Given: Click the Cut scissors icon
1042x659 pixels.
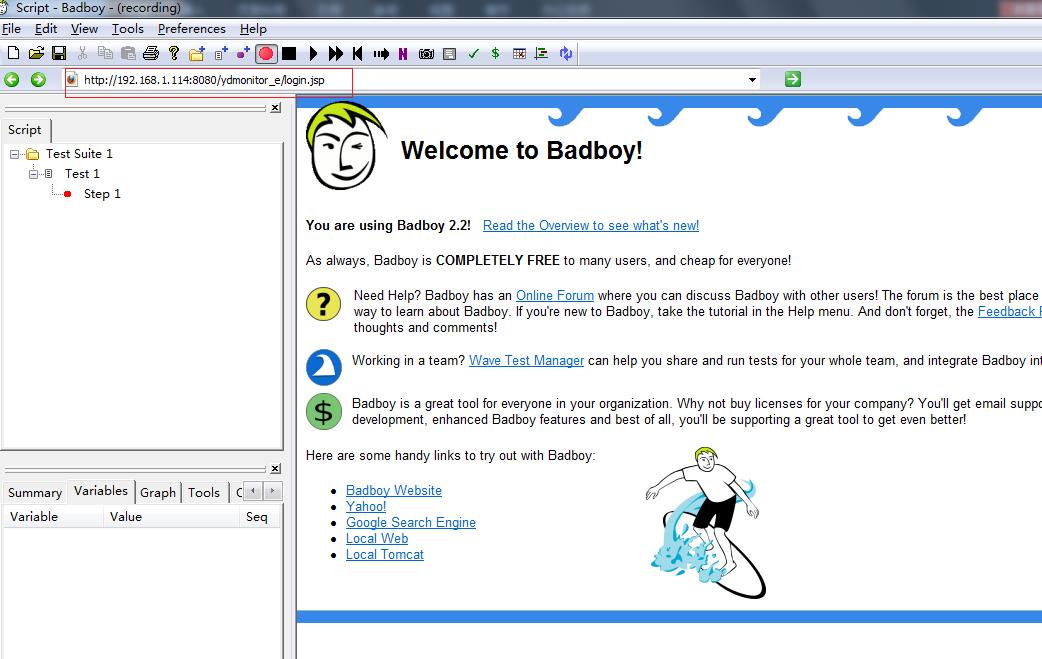Looking at the screenshot, I should point(82,53).
